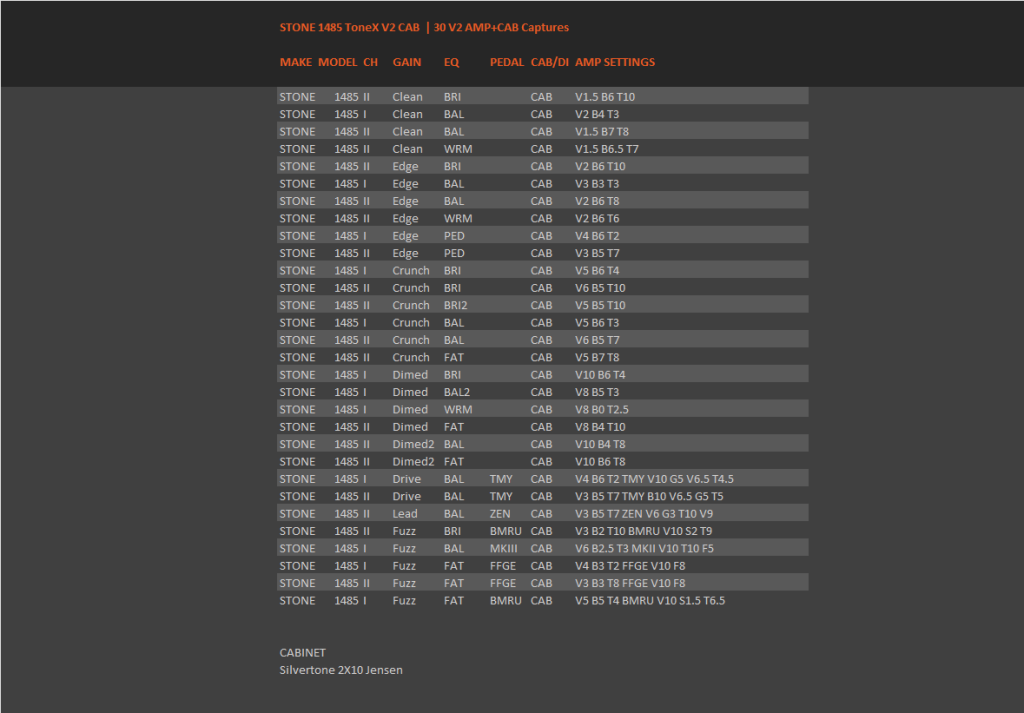
Task: Select the 'V5 B6 T4' amp settings cell
Action: pos(597,270)
